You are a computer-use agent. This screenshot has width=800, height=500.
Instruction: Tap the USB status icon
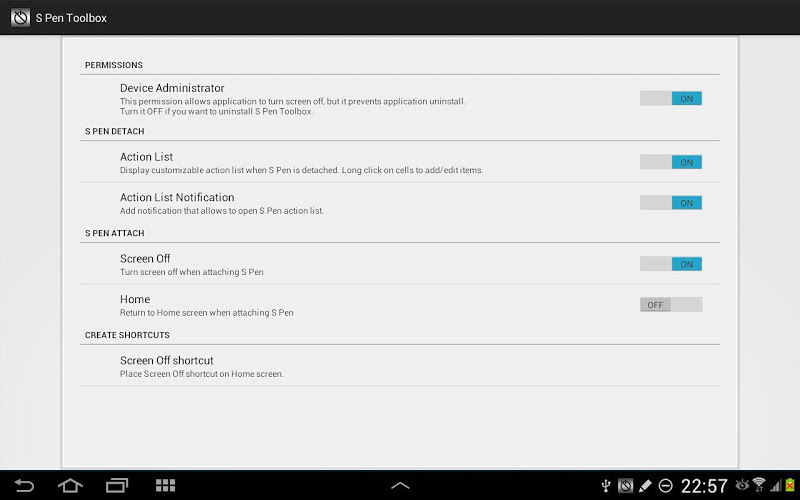pos(606,485)
